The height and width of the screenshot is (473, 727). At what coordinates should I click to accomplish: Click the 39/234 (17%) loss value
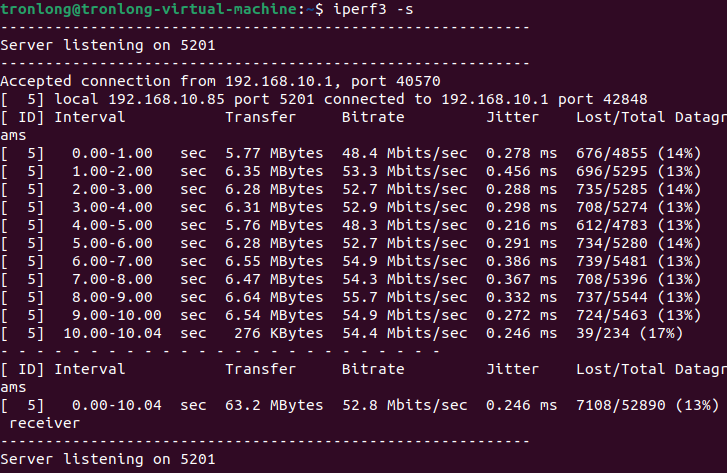pyautogui.click(x=629, y=333)
